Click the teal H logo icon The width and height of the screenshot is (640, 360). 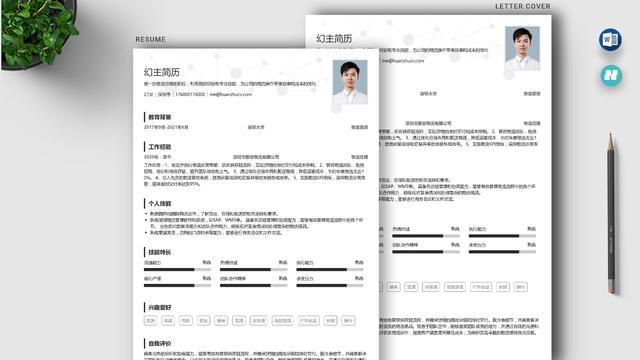(x=611, y=76)
